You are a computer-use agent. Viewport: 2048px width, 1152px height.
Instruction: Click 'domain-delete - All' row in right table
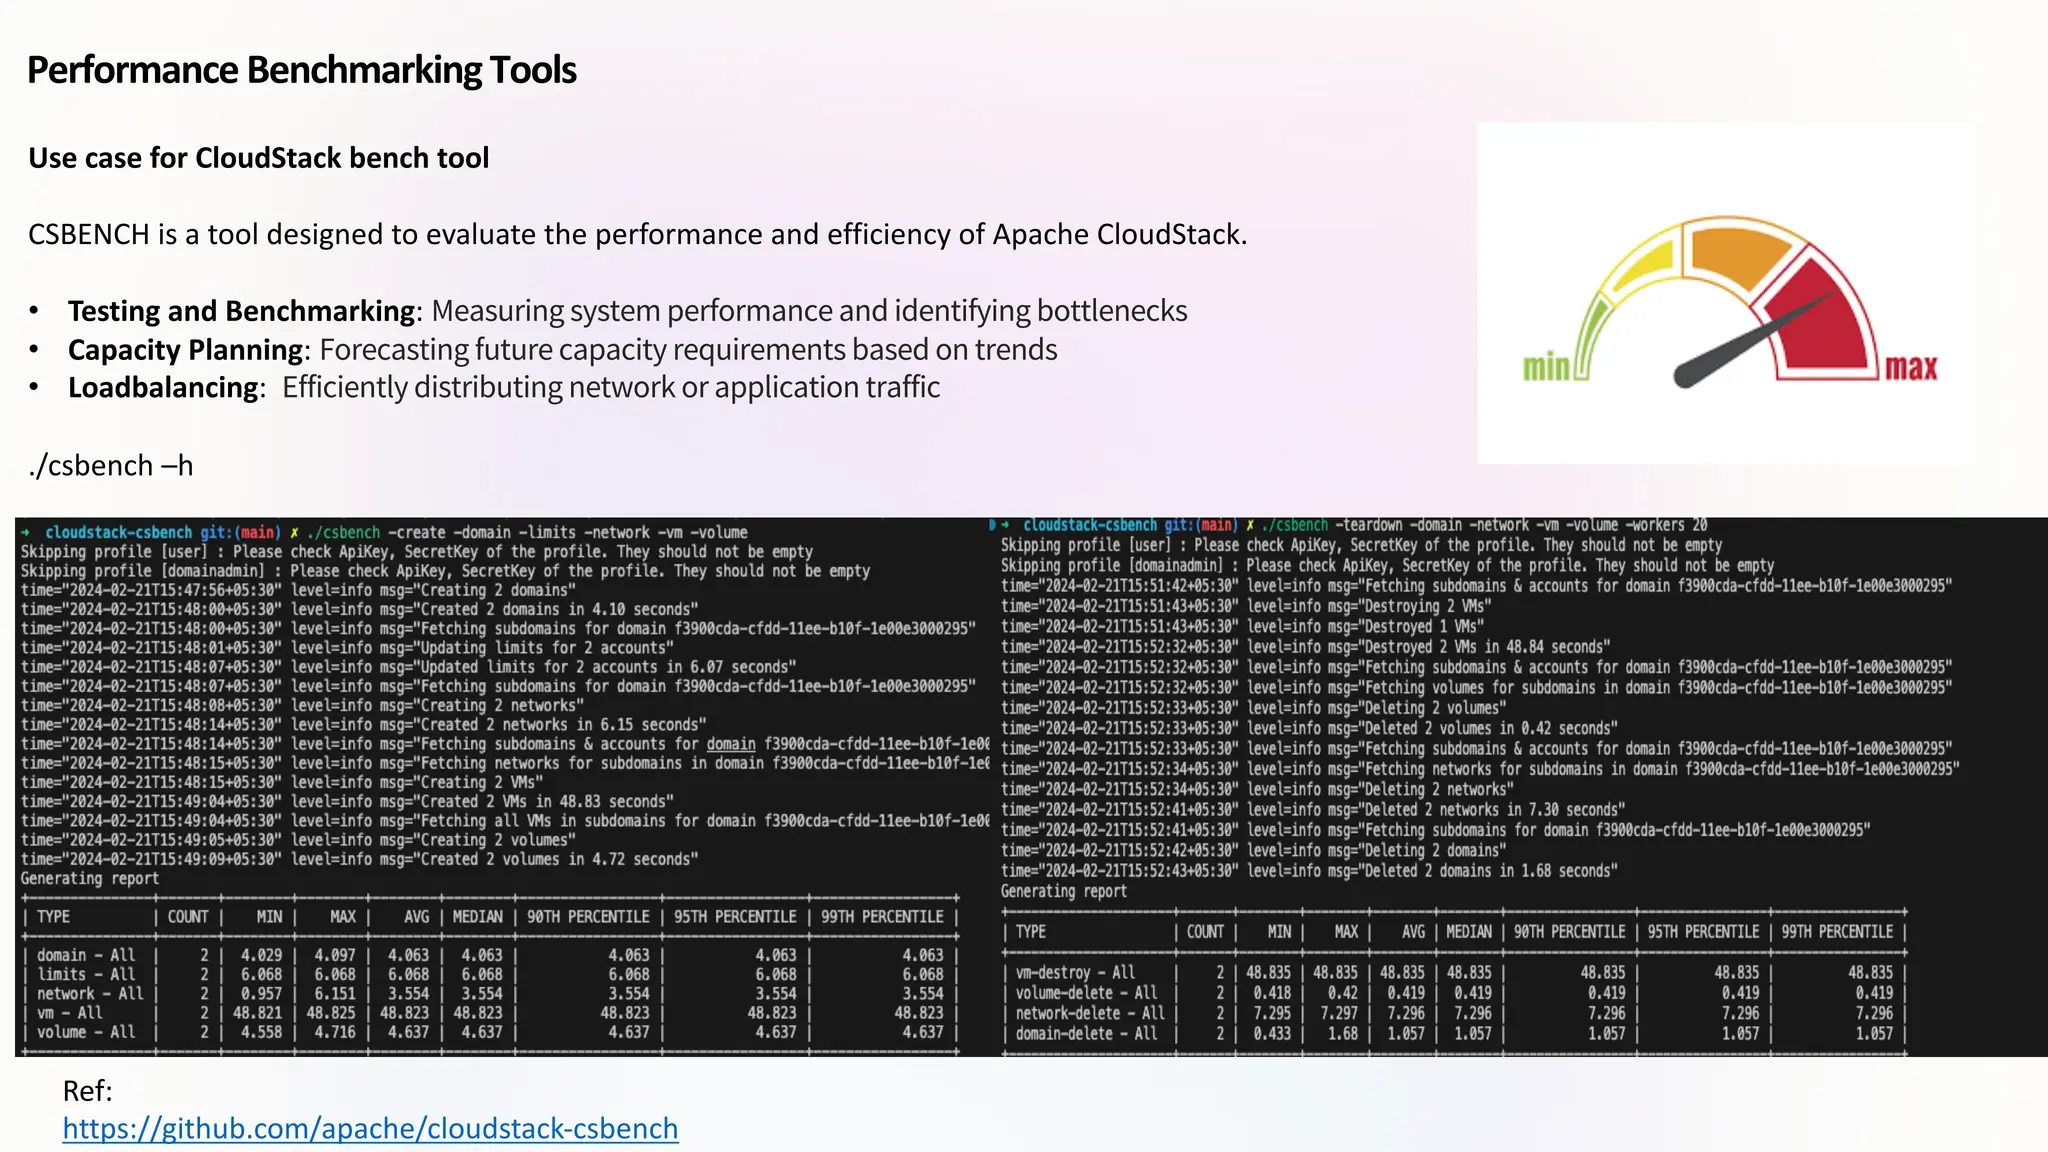1455,1034
